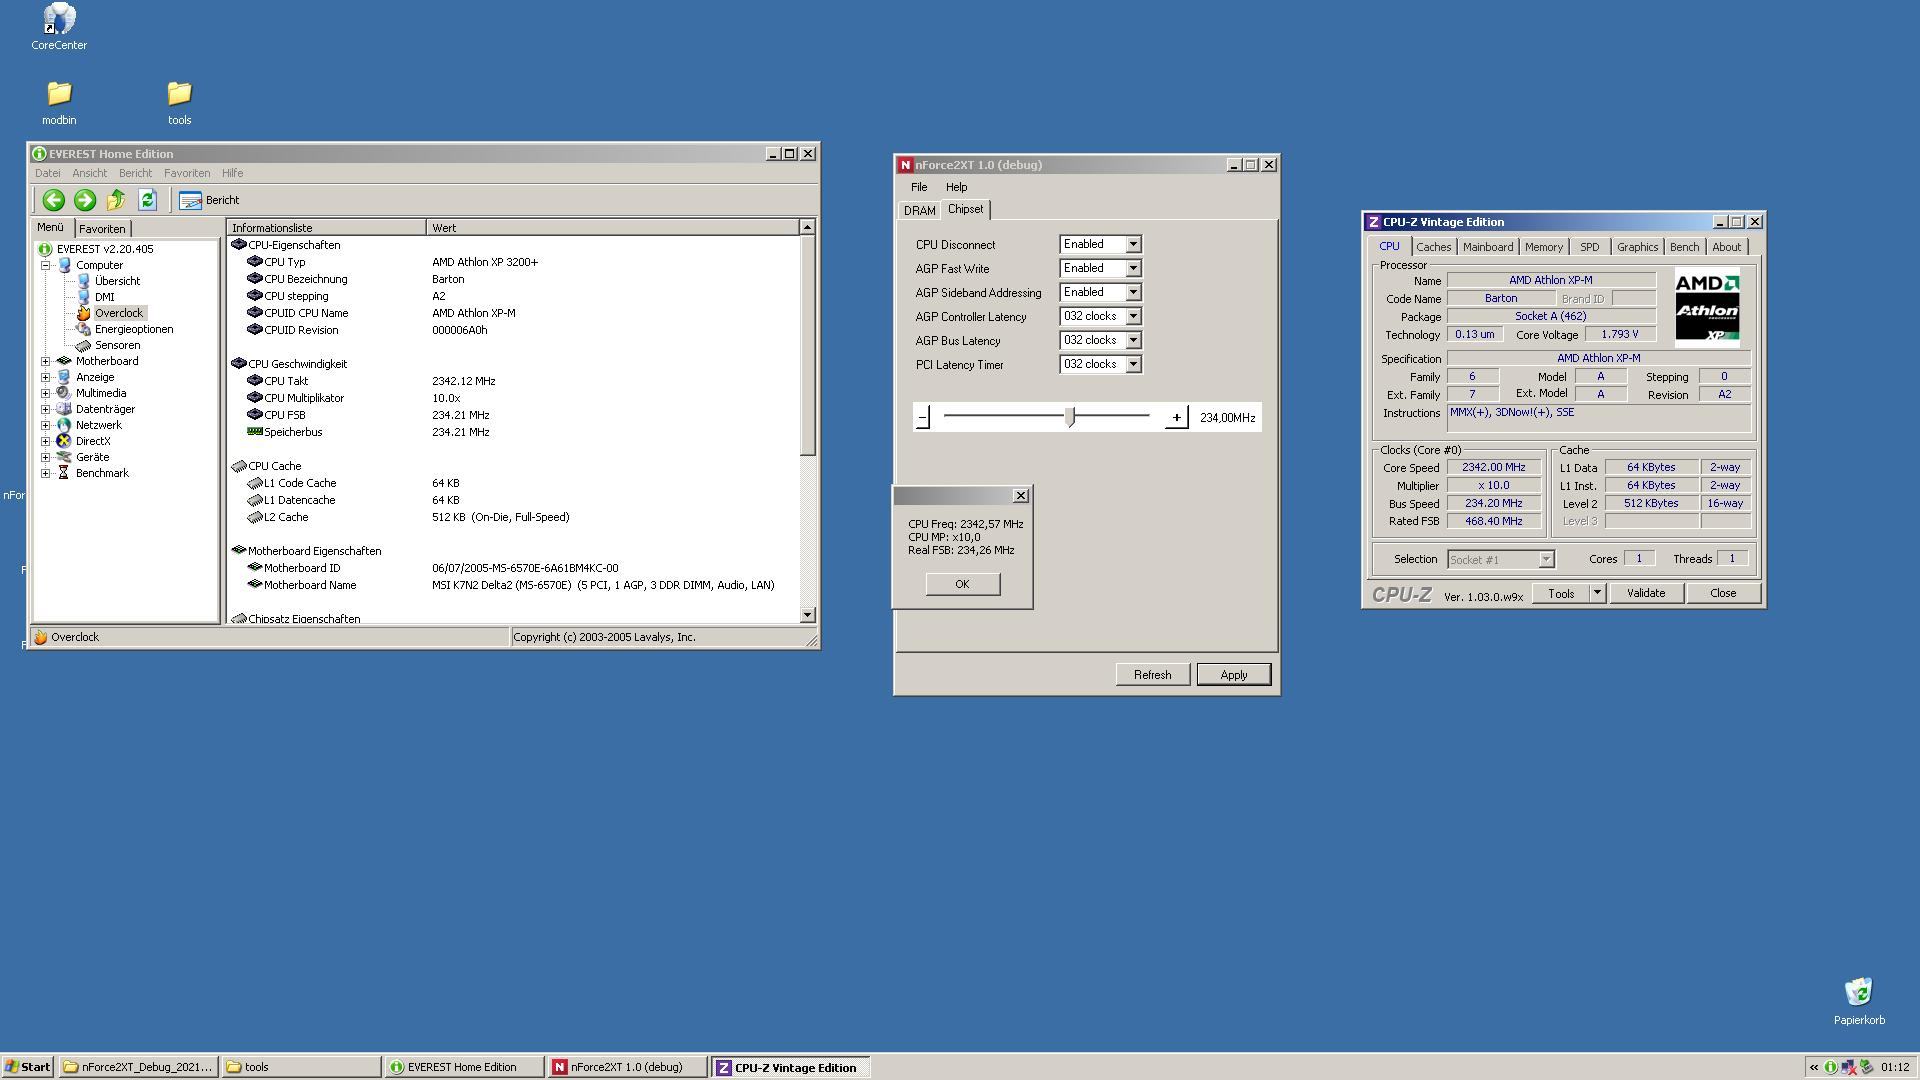Viewport: 1920px width, 1080px height.
Task: Select the tools desktop folder
Action: pyautogui.click(x=179, y=103)
